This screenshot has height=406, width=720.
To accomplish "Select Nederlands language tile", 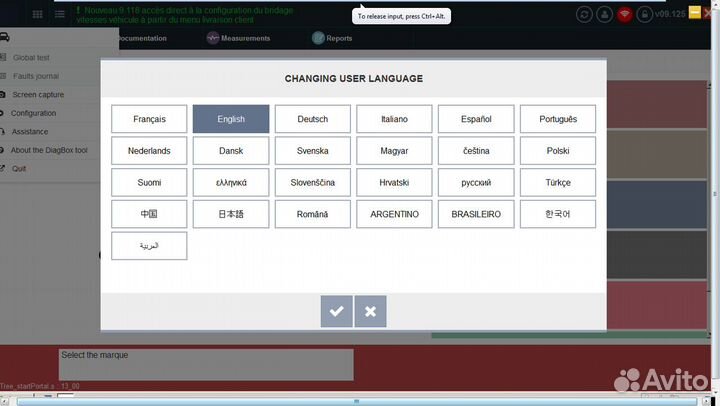I will tap(149, 151).
